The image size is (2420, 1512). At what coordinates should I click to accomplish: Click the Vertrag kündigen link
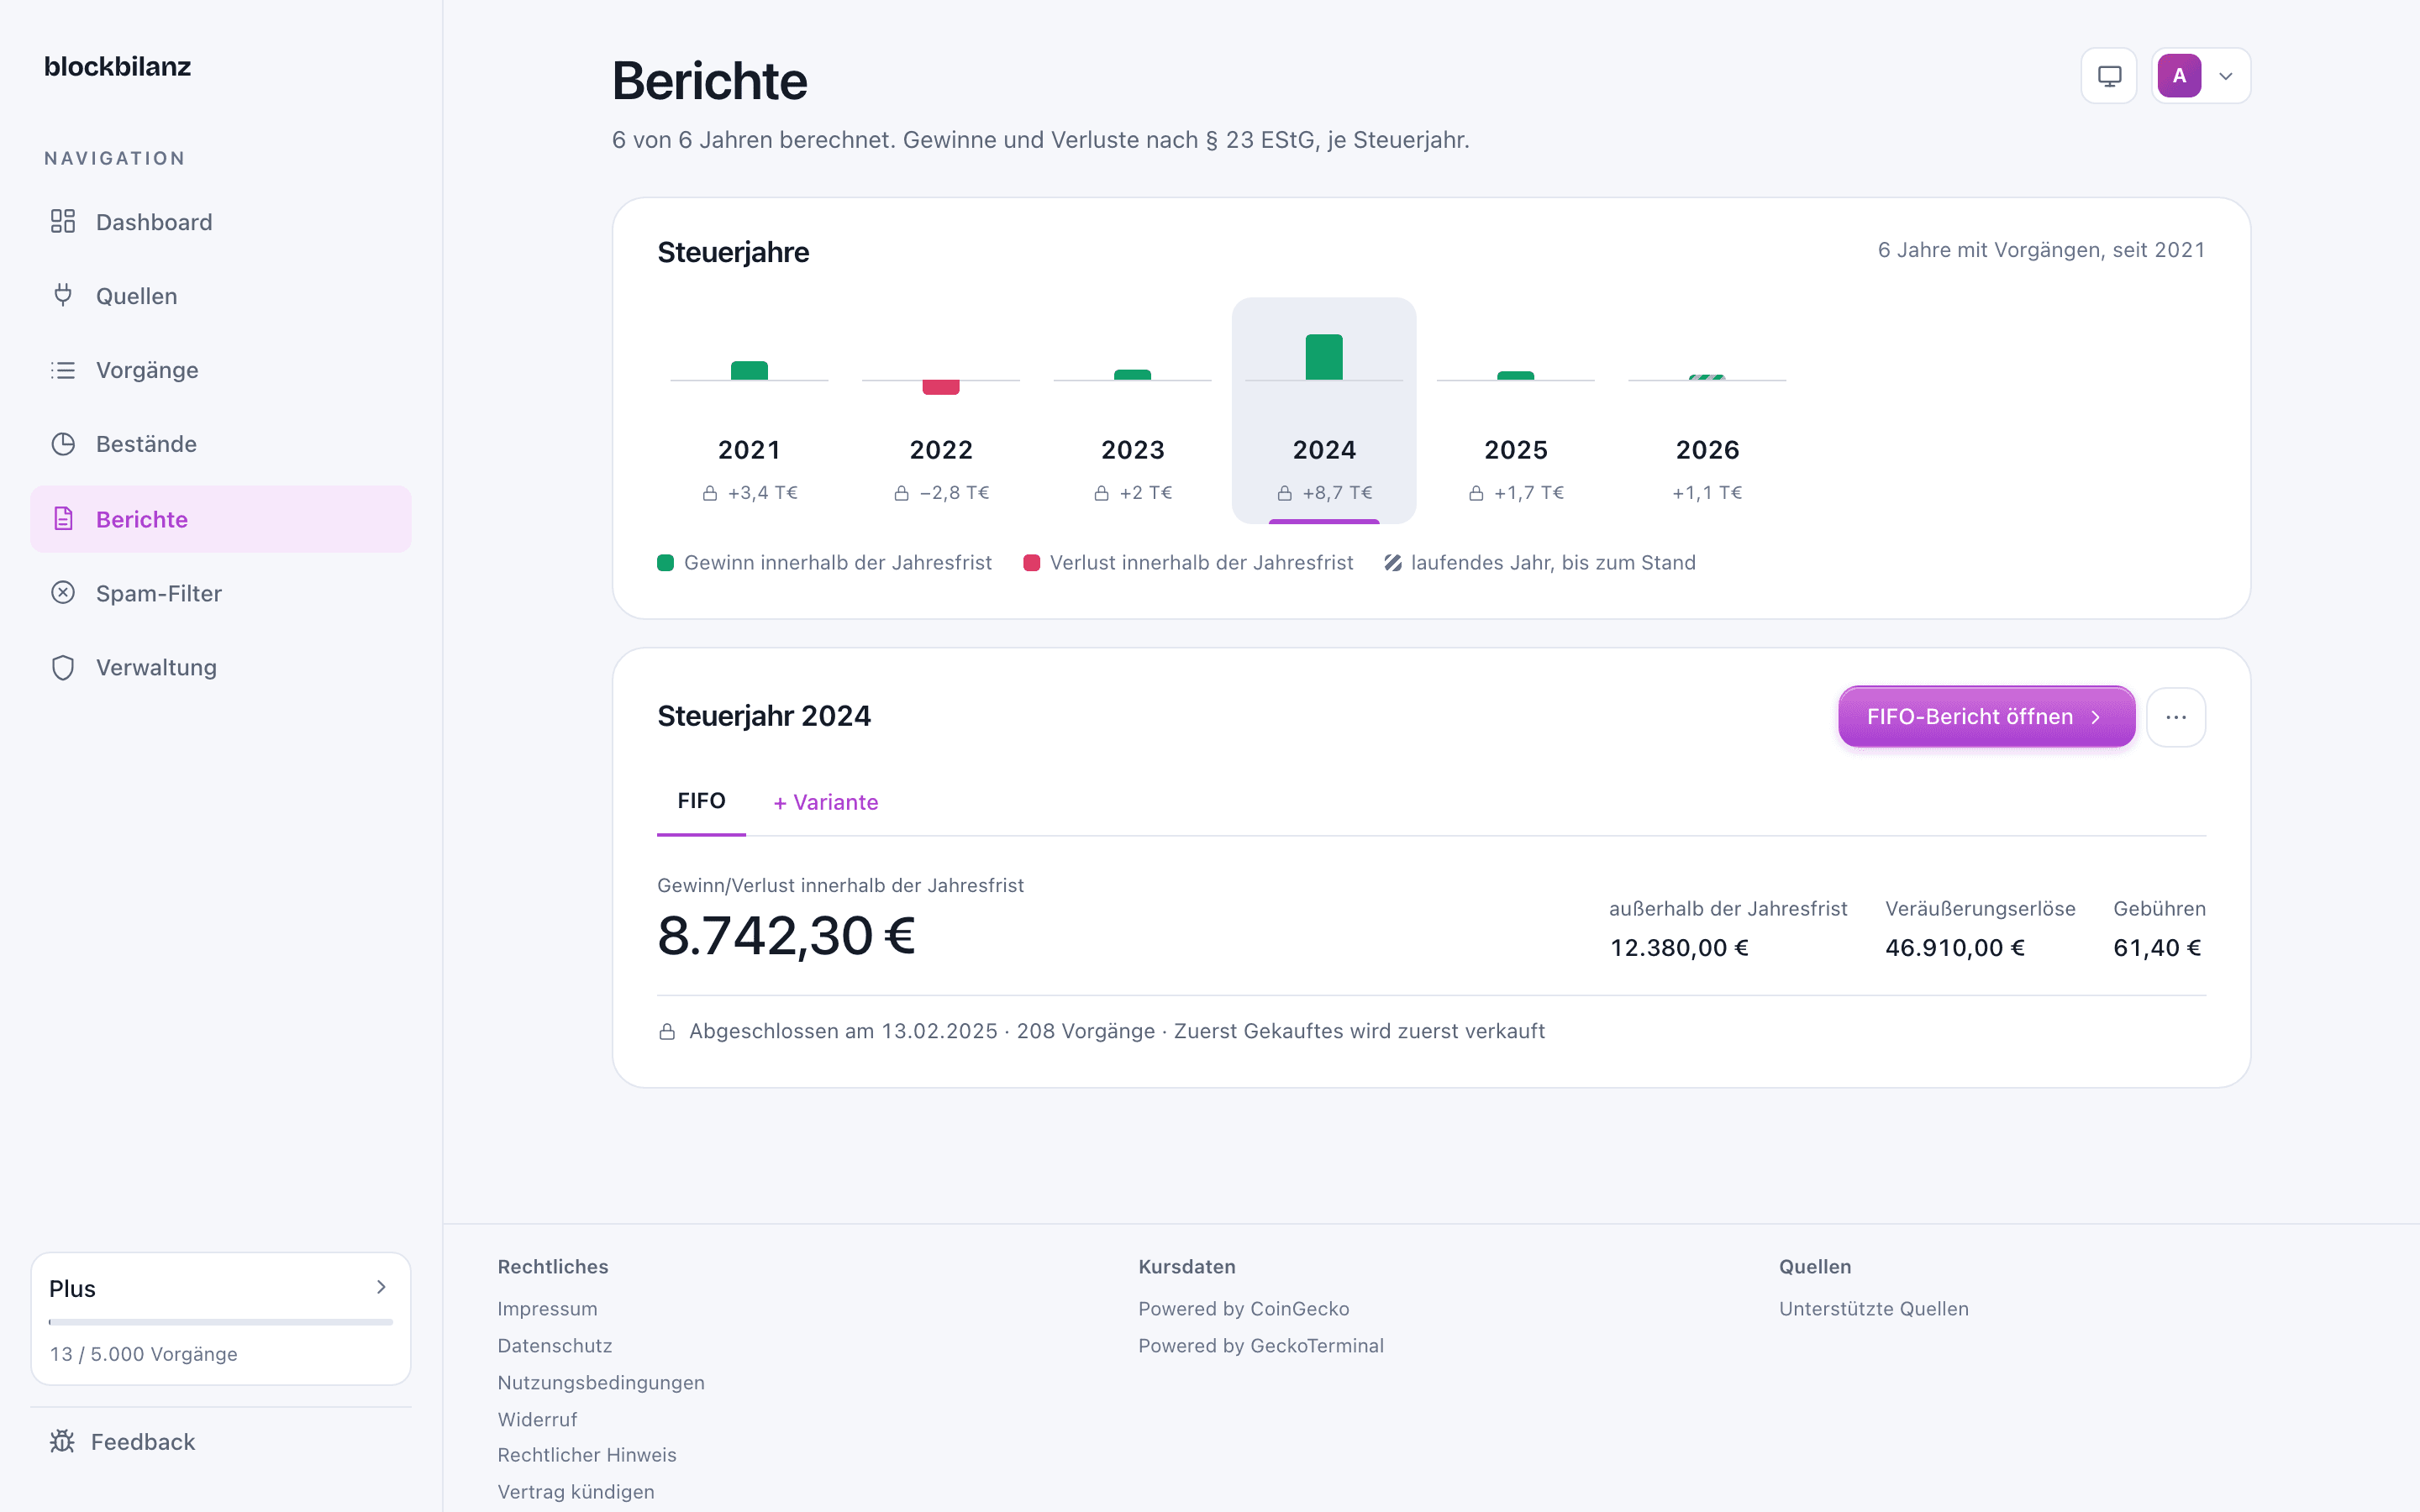tap(576, 1491)
